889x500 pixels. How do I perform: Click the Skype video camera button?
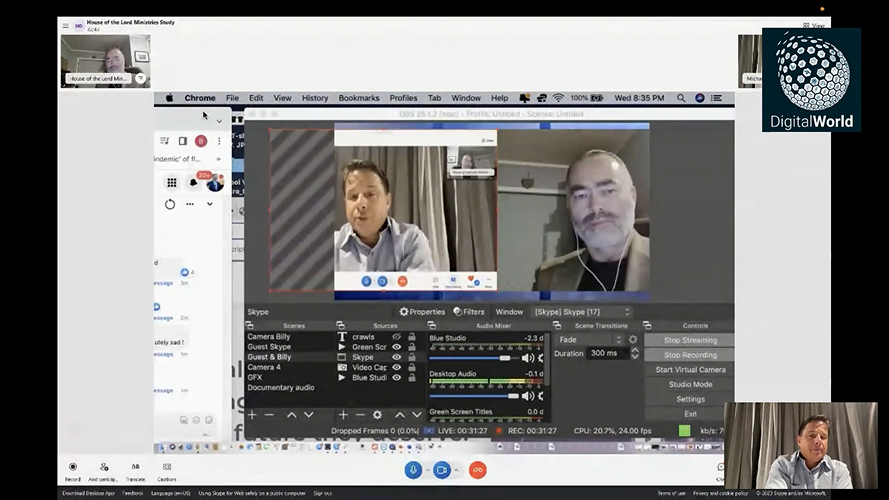442,469
